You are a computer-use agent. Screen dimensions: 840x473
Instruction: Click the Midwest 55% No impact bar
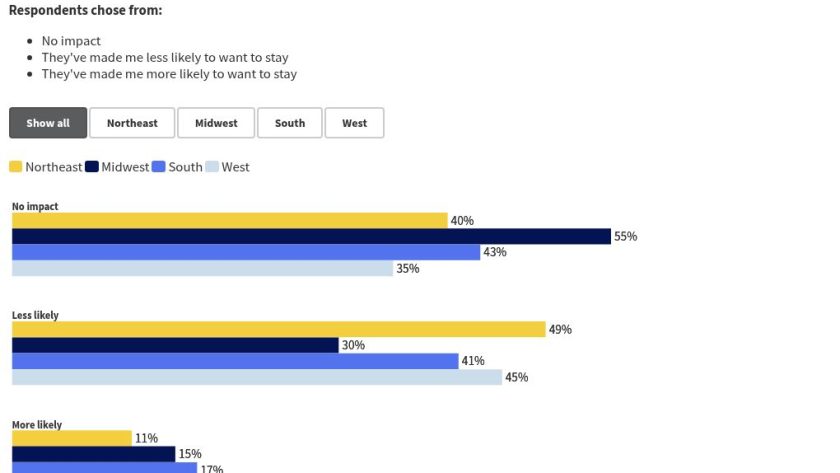(x=311, y=237)
